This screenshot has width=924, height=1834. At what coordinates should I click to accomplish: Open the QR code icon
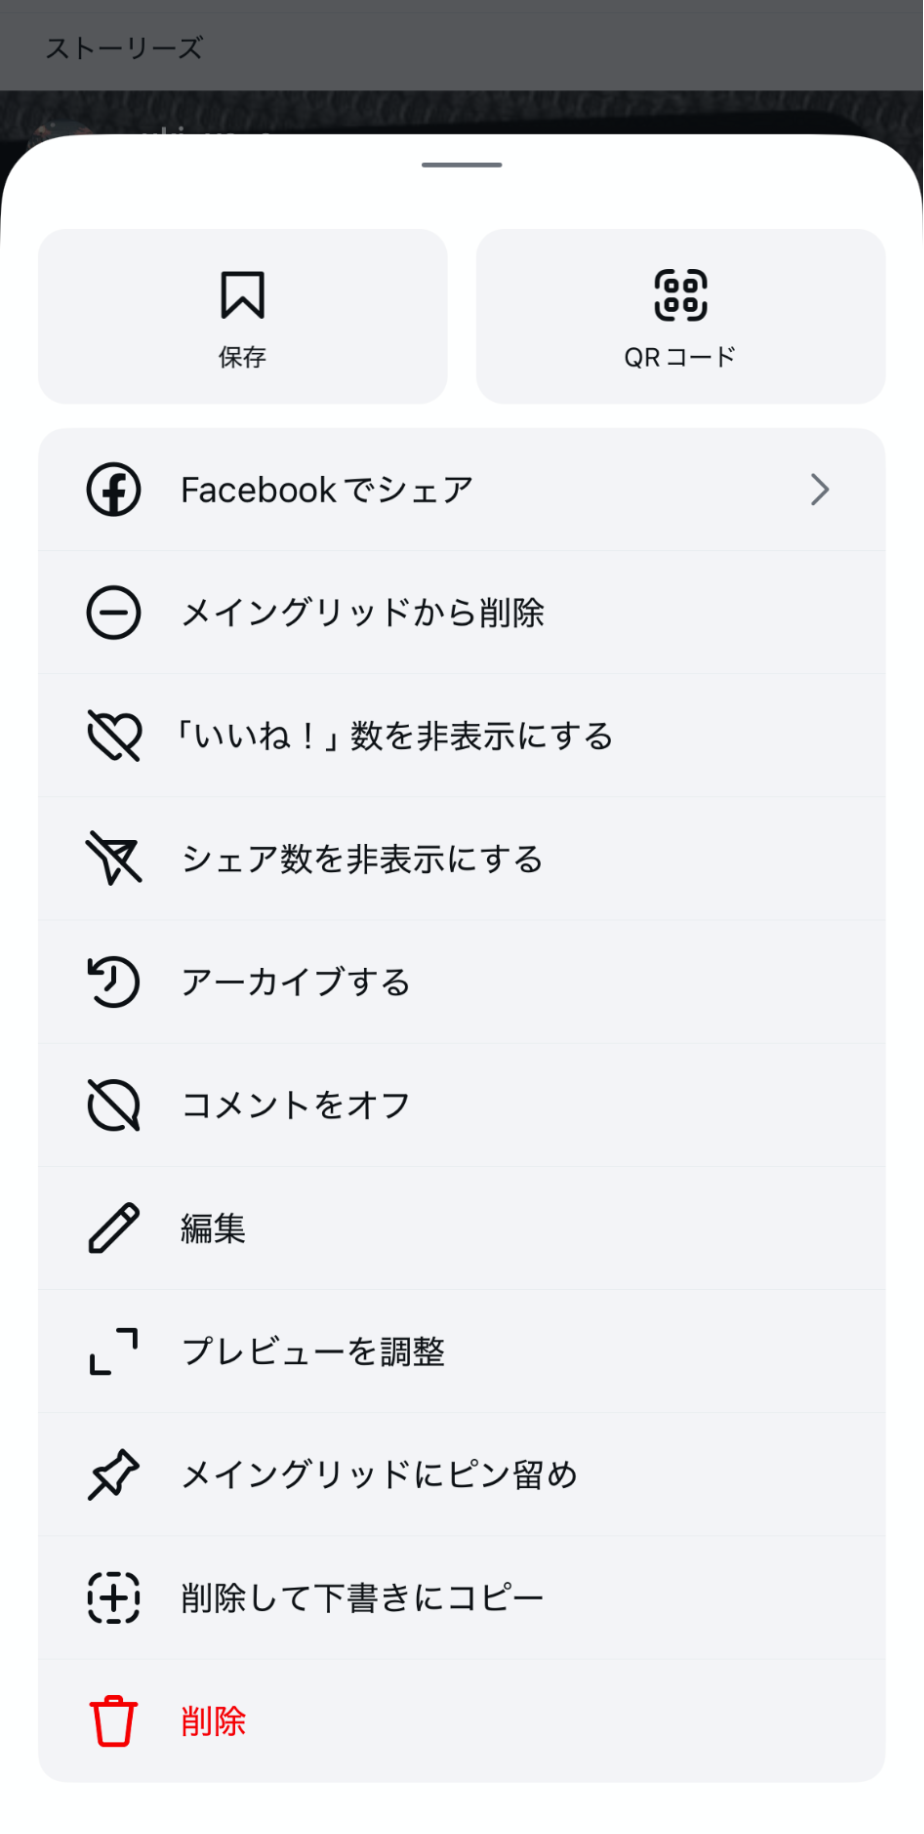coord(680,296)
